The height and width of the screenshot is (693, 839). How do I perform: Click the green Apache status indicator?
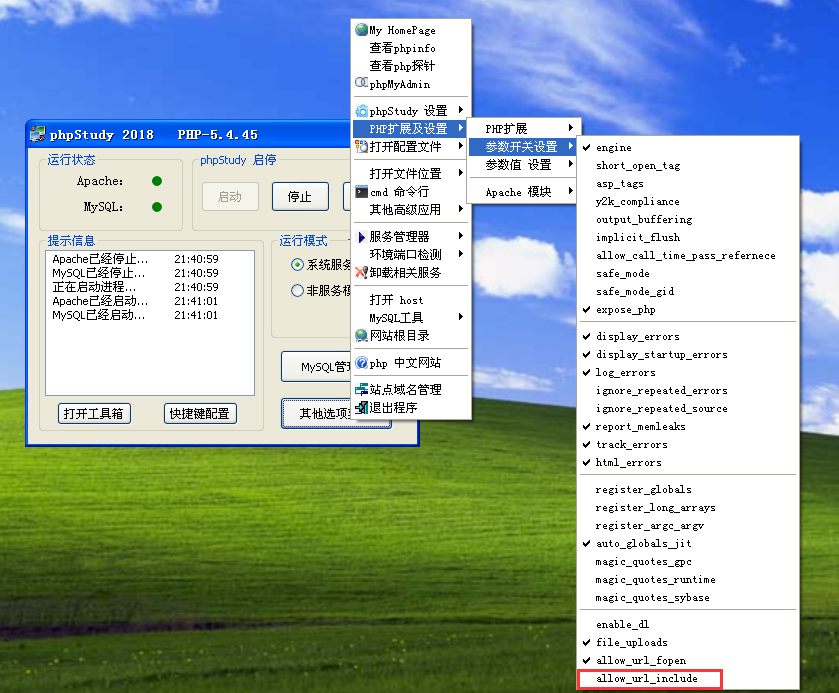tap(157, 181)
